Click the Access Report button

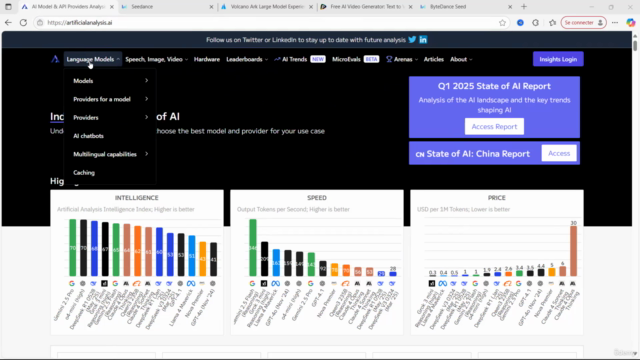494,127
